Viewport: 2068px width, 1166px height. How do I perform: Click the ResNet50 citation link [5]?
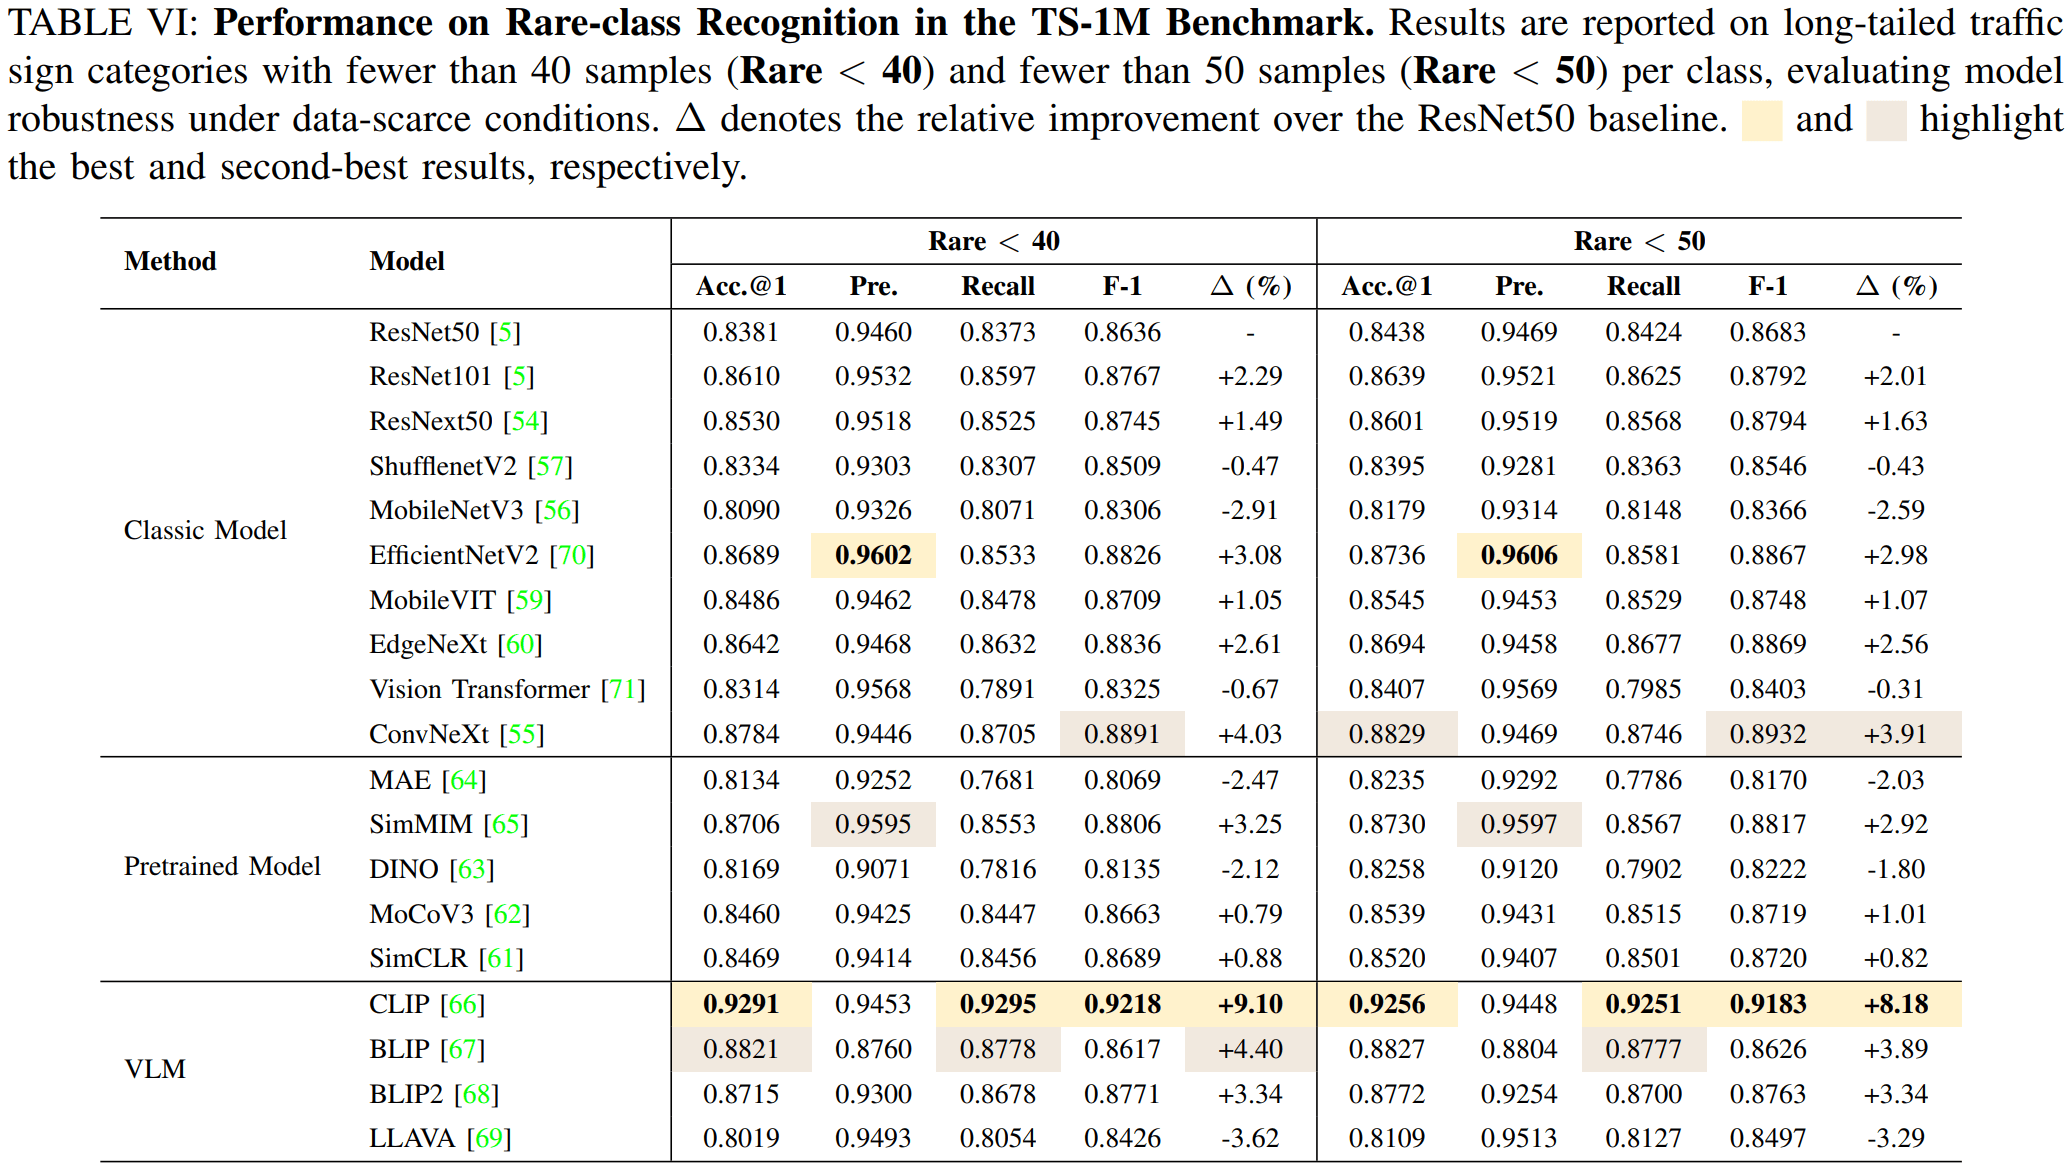tap(505, 332)
